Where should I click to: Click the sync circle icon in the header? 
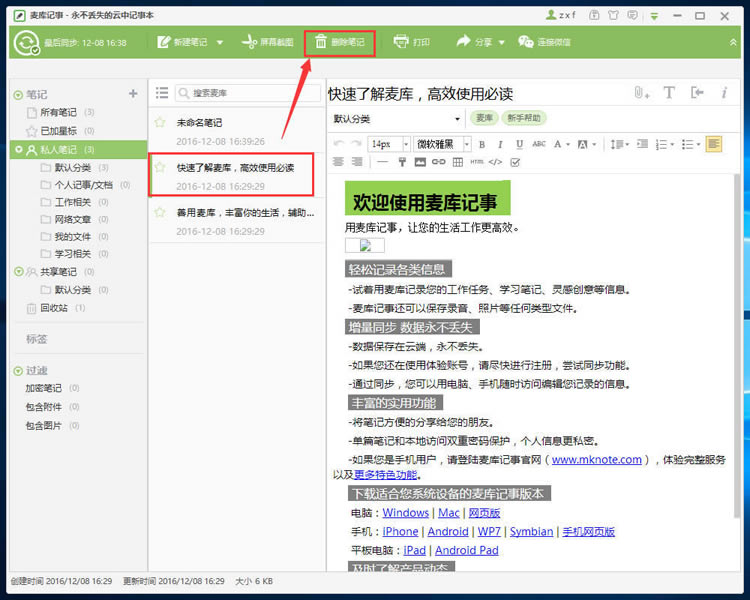27,42
